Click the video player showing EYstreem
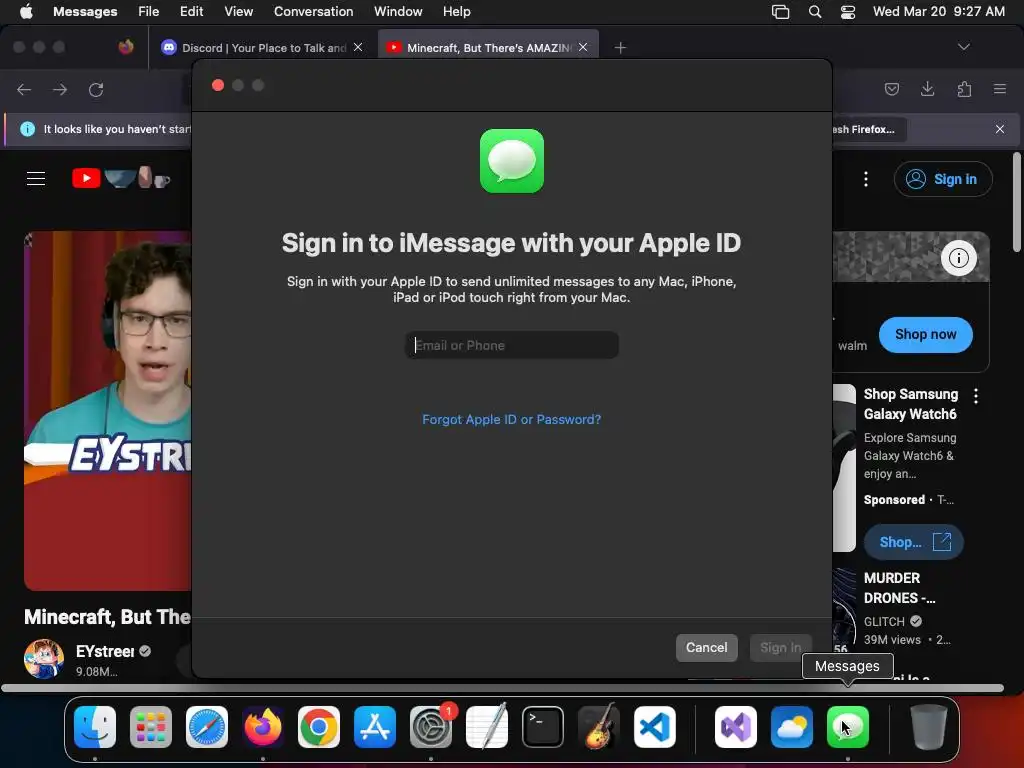This screenshot has width=1024, height=768. point(108,410)
